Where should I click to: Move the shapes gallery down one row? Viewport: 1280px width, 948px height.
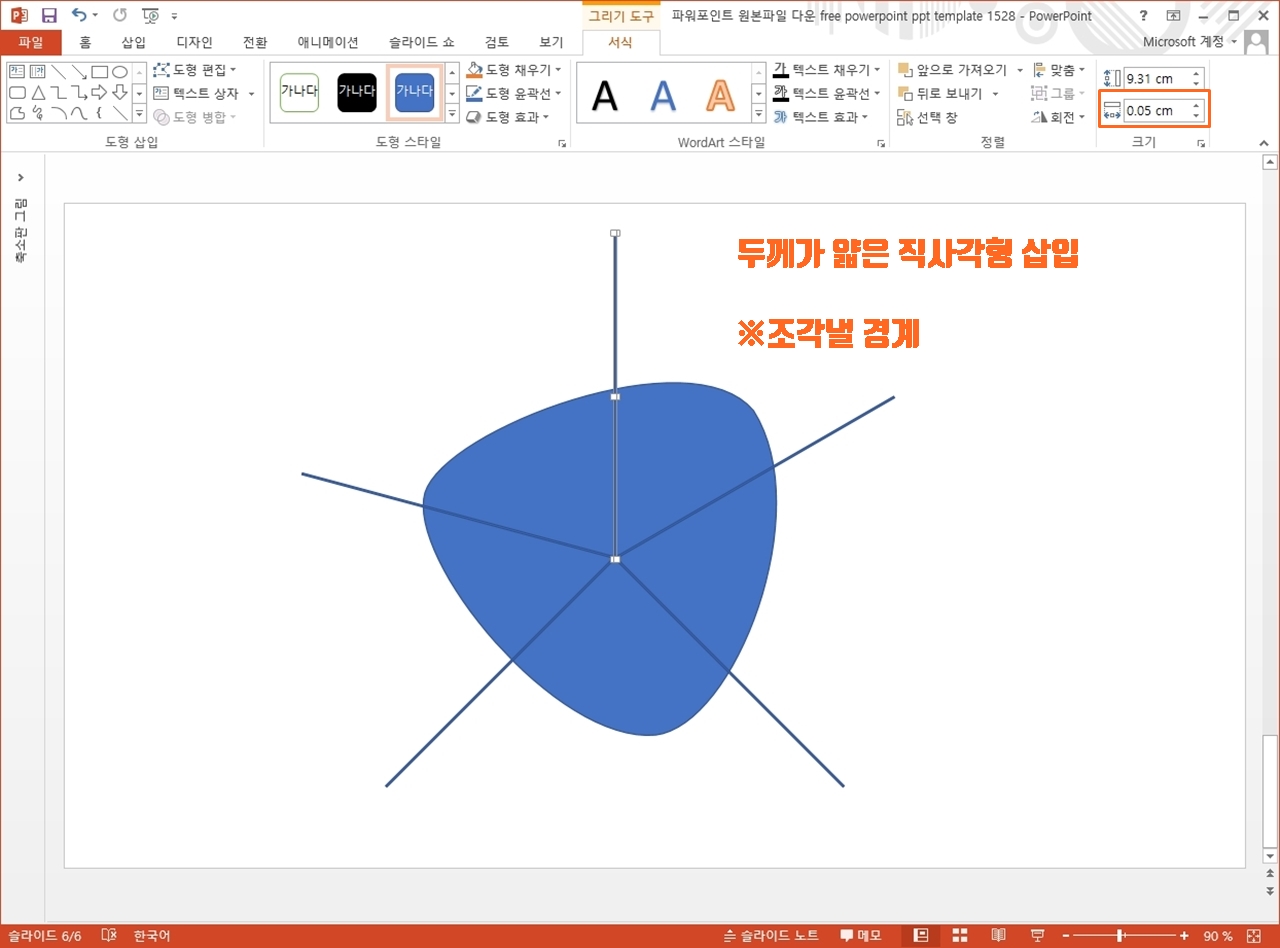pos(139,92)
